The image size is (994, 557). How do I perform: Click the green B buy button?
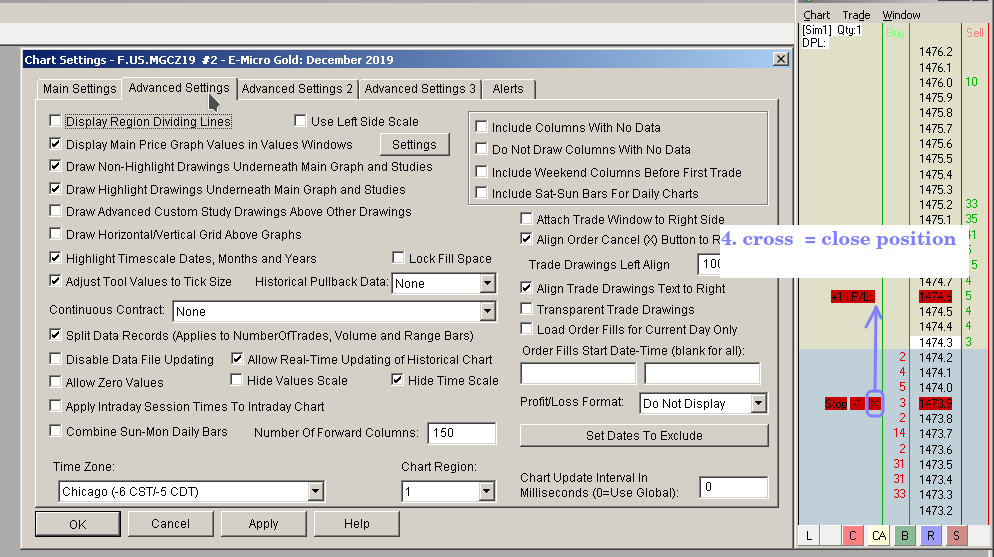click(904, 537)
